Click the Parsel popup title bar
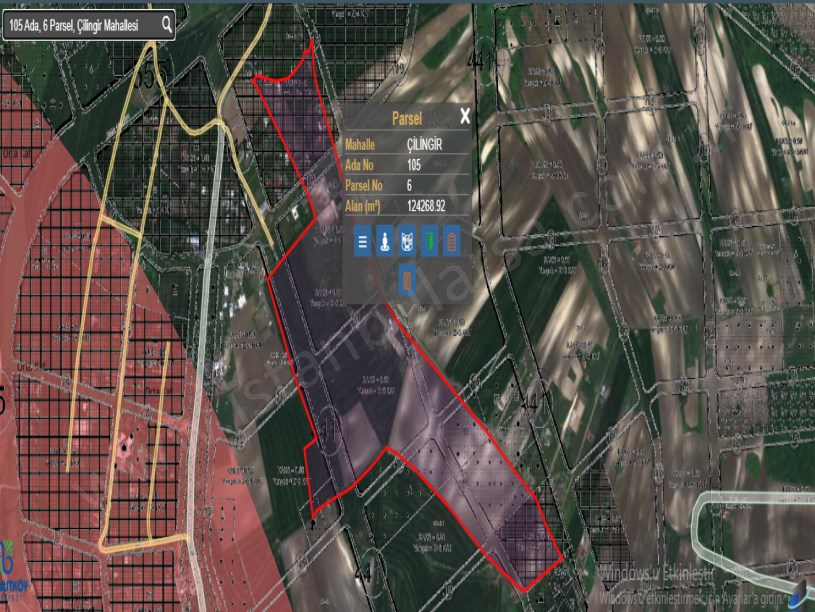Image resolution: width=815 pixels, height=612 pixels. point(408,117)
